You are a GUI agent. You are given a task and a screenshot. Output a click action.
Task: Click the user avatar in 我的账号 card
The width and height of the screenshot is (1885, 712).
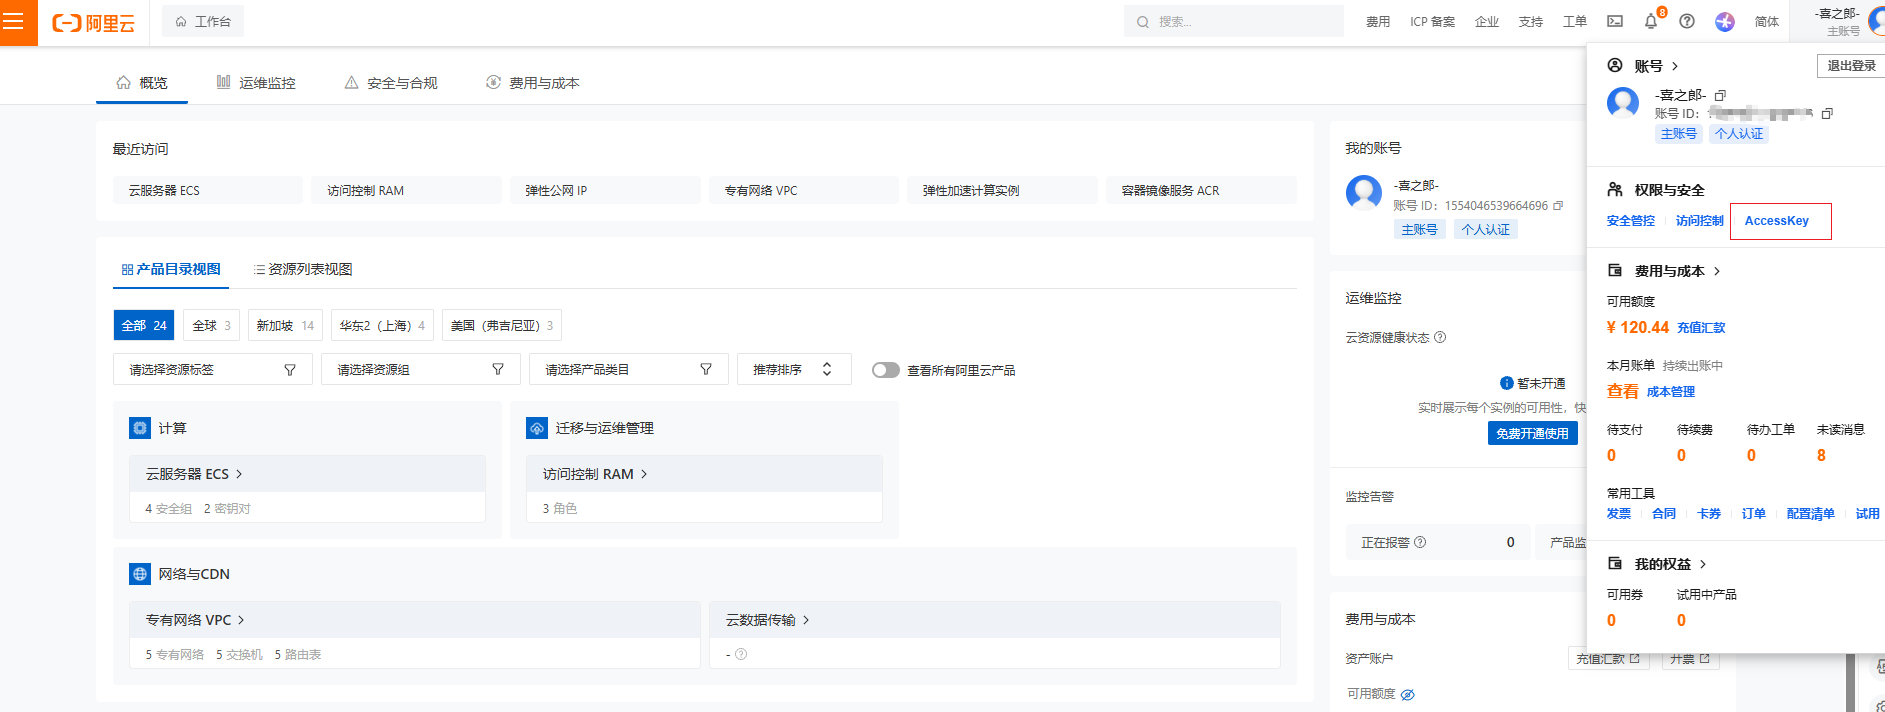(x=1364, y=192)
